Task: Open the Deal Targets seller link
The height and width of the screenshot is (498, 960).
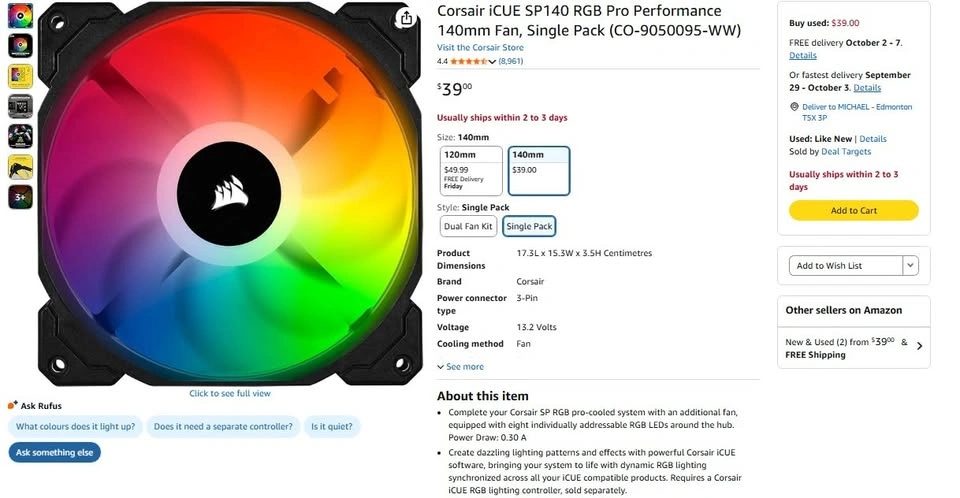Action: 846,152
